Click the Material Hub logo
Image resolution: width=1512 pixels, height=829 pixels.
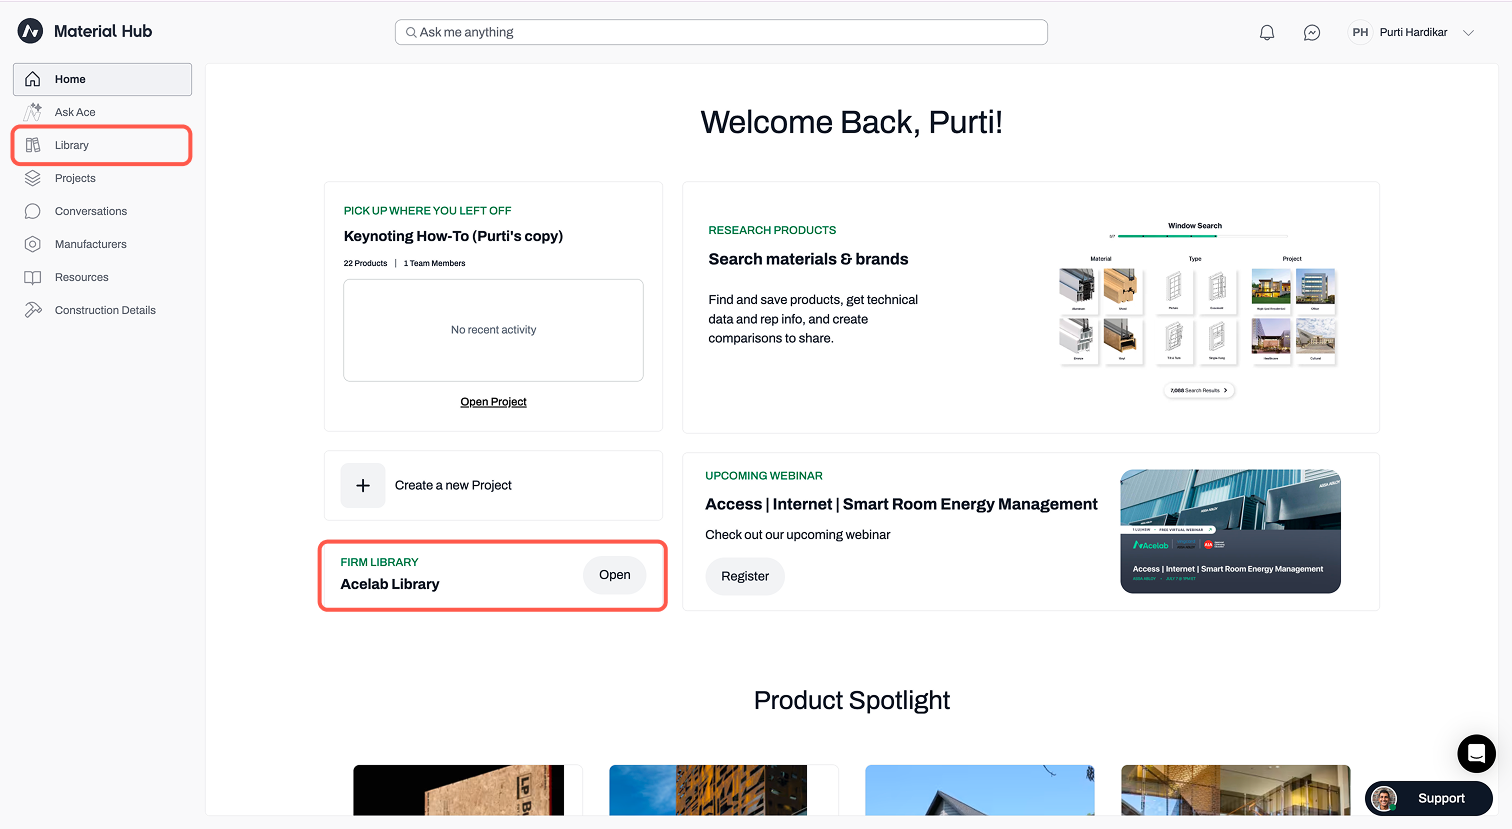tap(30, 31)
